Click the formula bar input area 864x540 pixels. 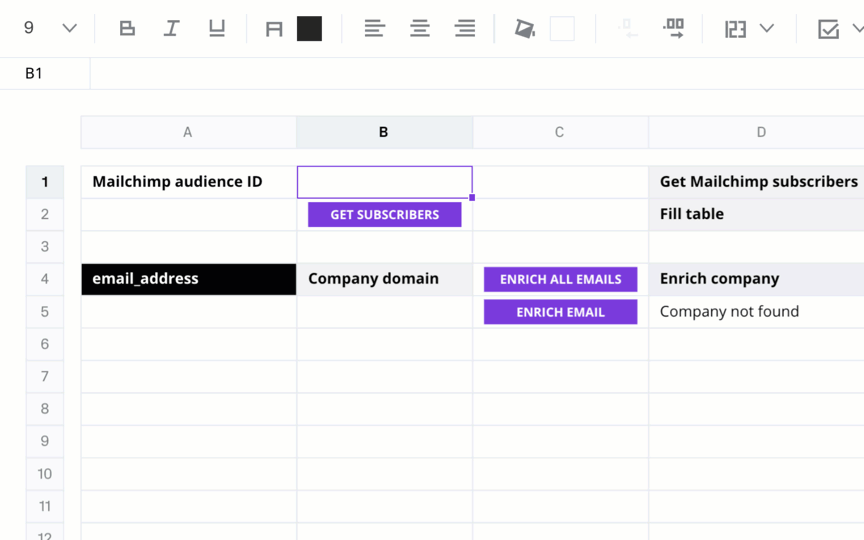pyautogui.click(x=477, y=73)
